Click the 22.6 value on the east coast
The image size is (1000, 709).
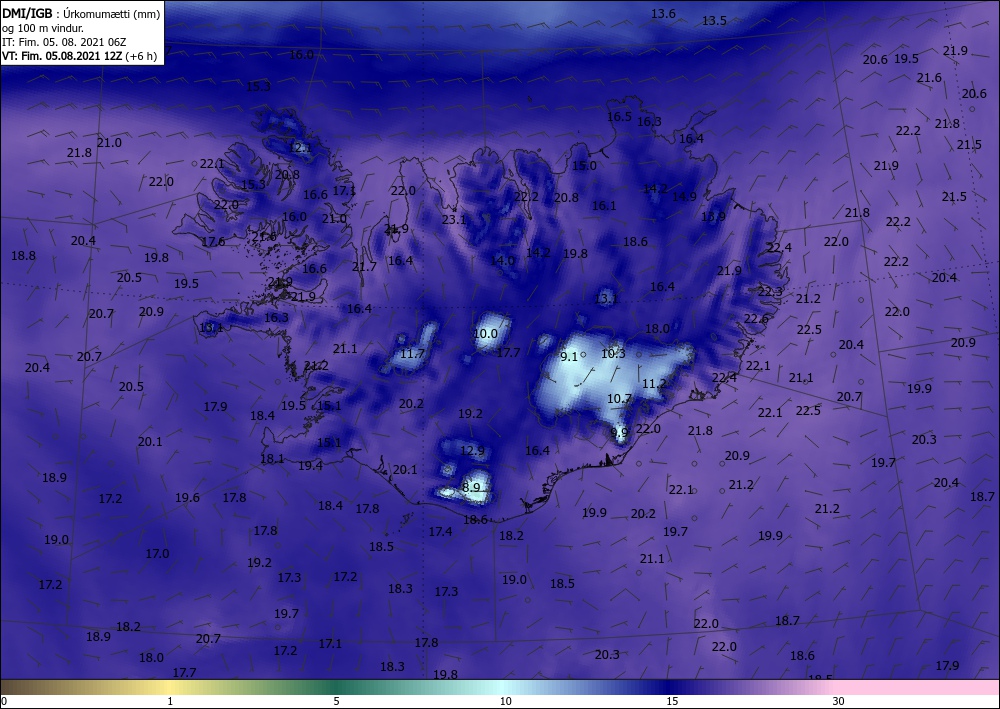tap(756, 319)
